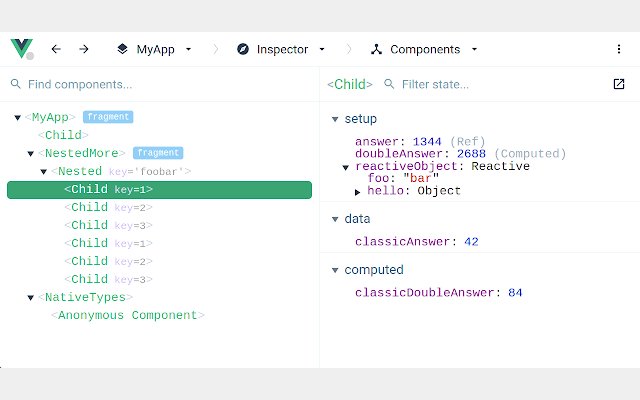Click the MyApp layers icon
Image resolution: width=640 pixels, height=400 pixels.
[x=122, y=49]
